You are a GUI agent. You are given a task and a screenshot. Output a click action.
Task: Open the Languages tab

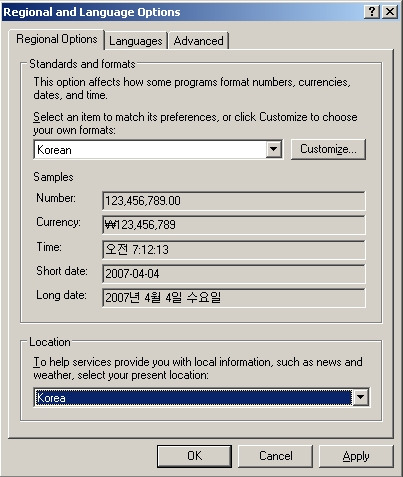pyautogui.click(x=136, y=41)
